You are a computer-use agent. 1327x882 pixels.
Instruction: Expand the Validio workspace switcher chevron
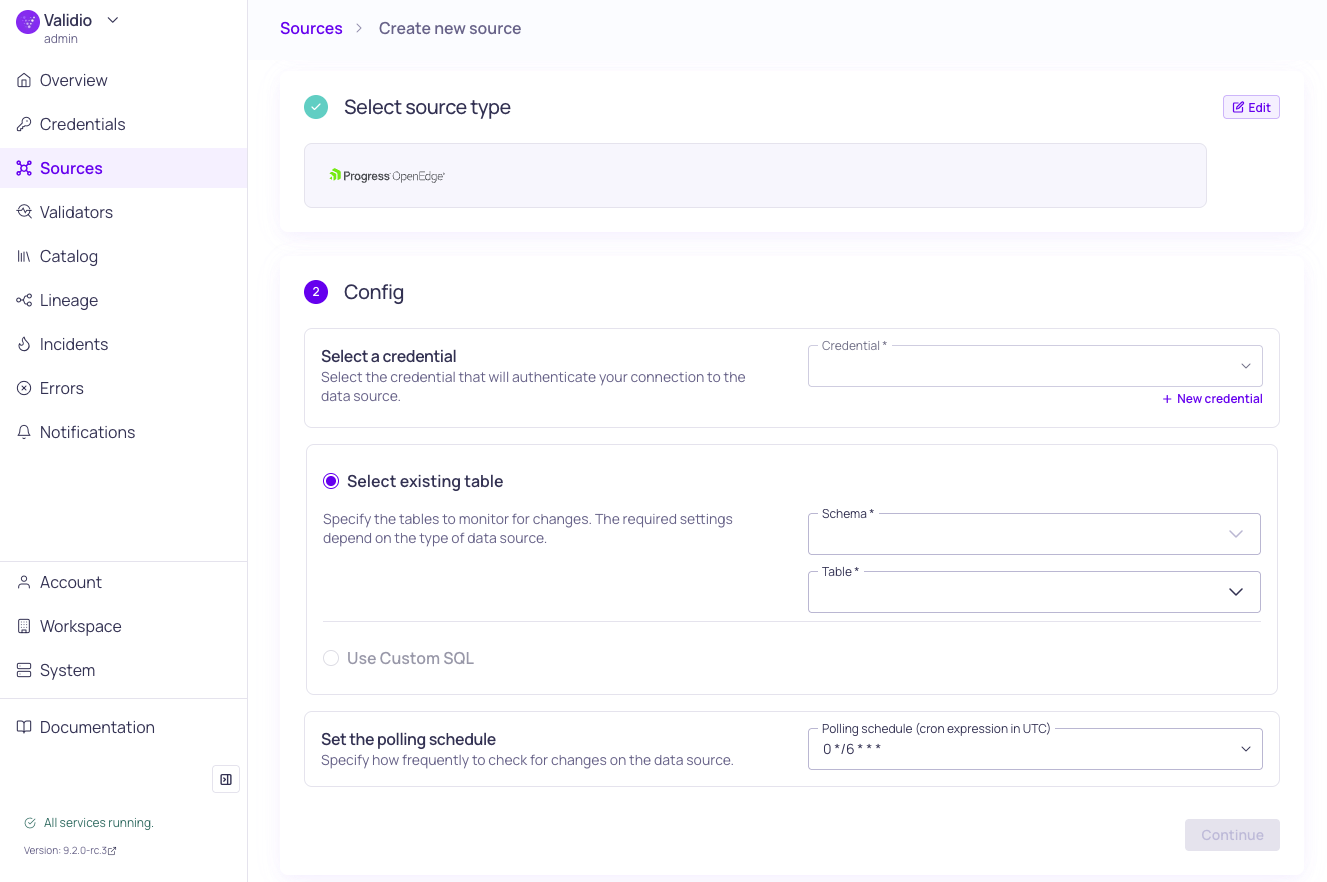point(112,20)
